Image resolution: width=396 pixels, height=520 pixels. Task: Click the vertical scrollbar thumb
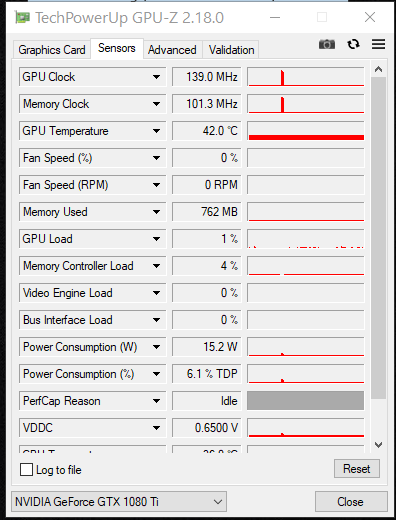click(378, 238)
